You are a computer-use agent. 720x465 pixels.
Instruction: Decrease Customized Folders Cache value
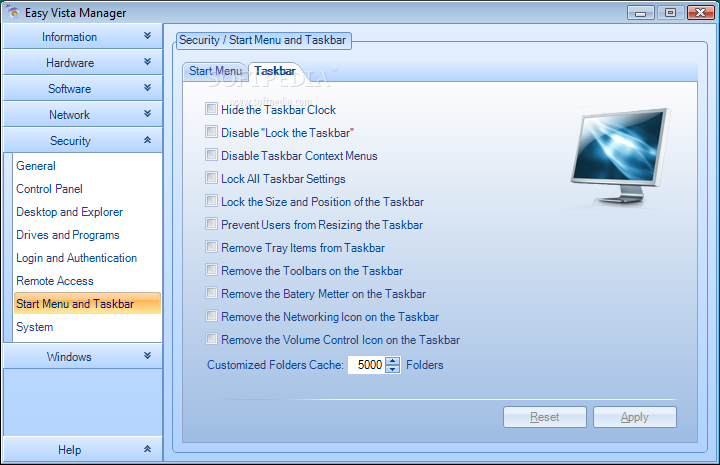tap(393, 369)
